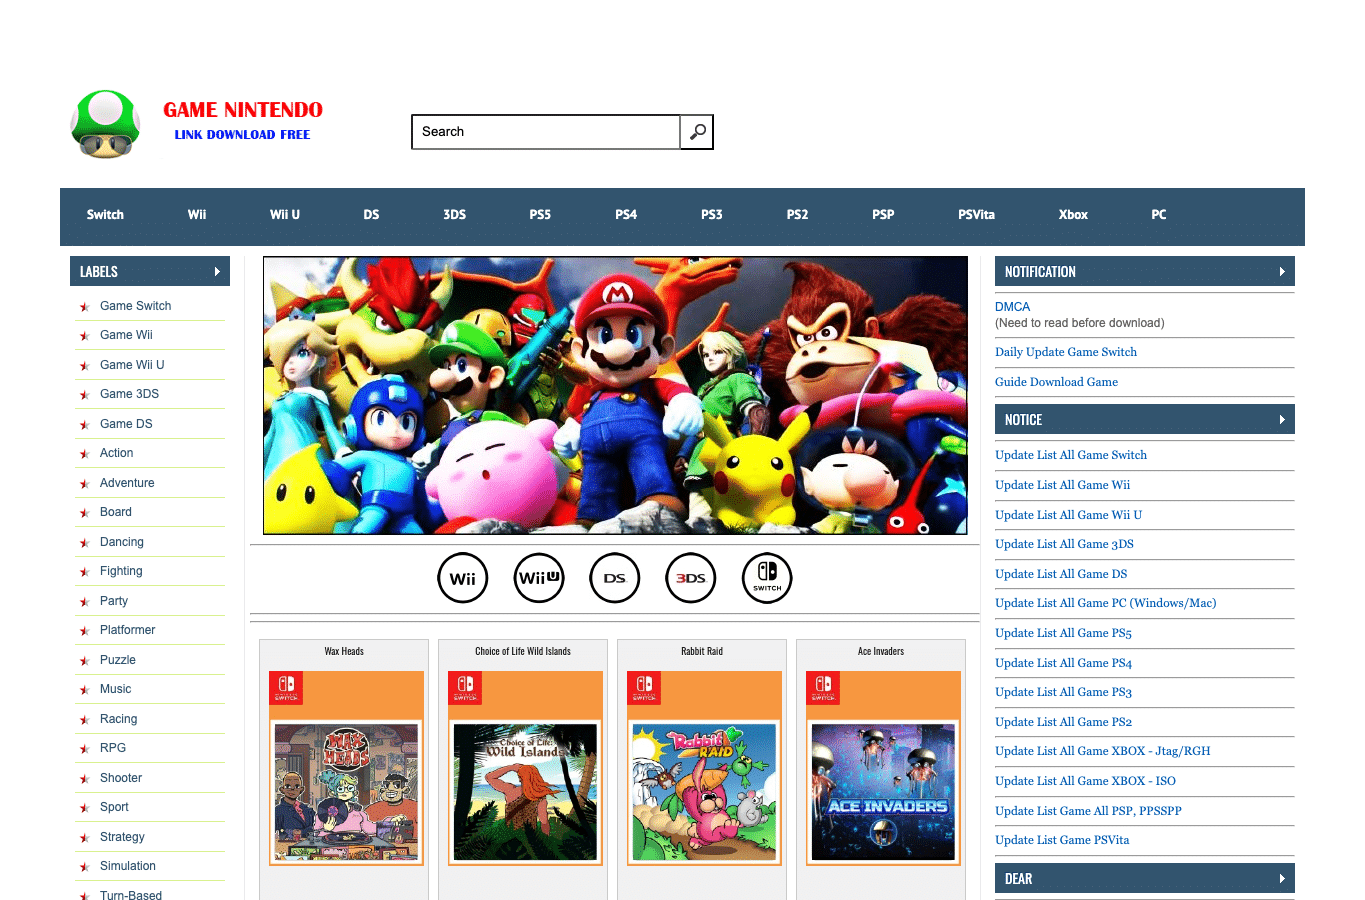Select the Game 3DS label
This screenshot has width=1365, height=900.
click(129, 394)
